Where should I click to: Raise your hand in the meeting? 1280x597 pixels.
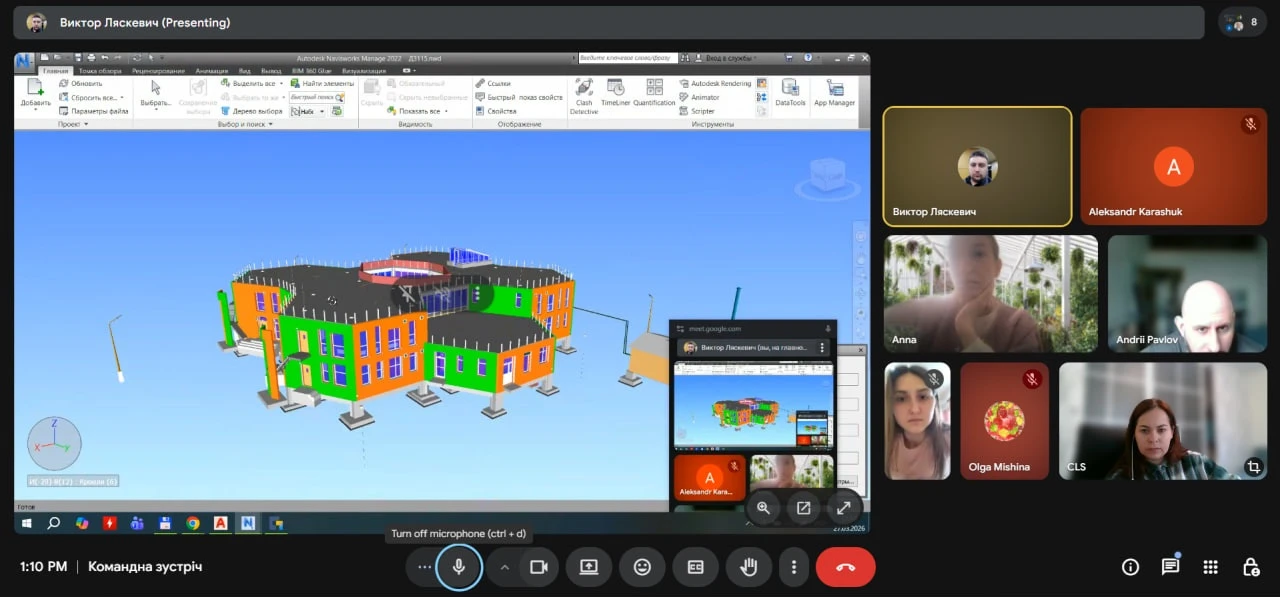pos(748,567)
